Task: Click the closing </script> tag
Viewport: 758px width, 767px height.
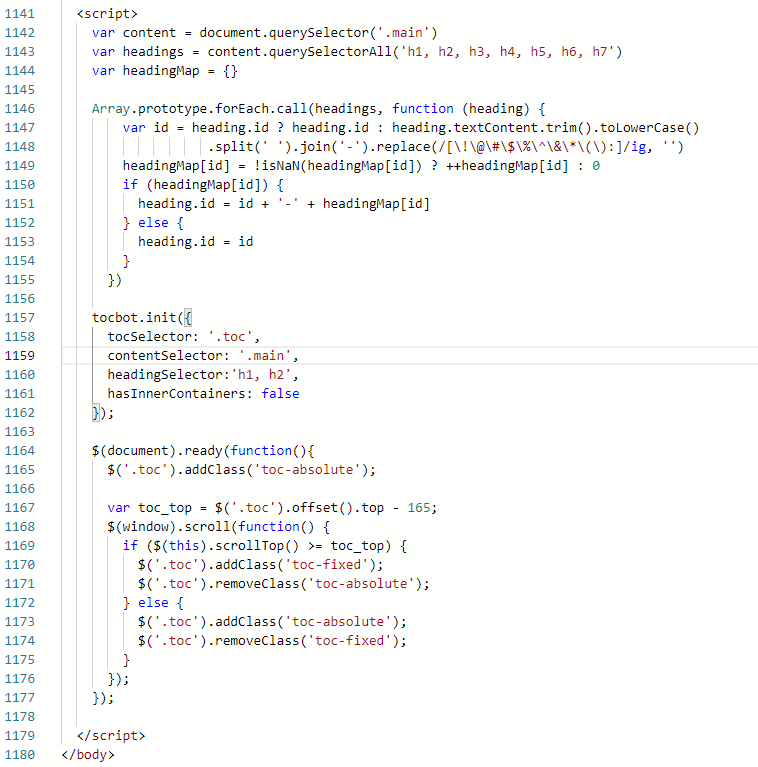Action: point(111,736)
